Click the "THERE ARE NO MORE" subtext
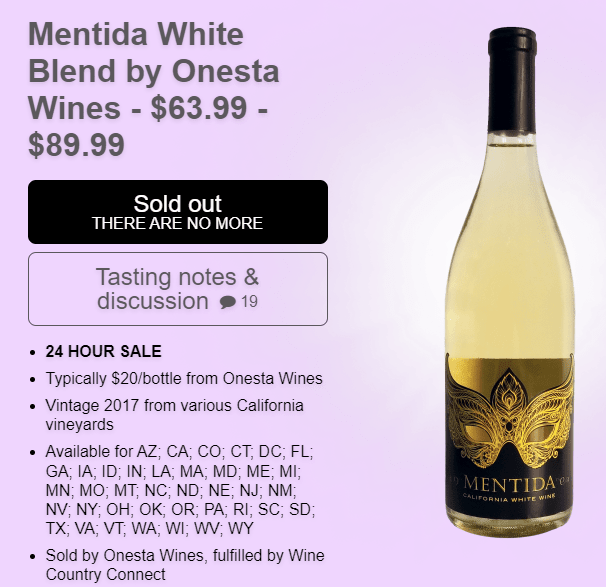606x587 pixels. (177, 223)
